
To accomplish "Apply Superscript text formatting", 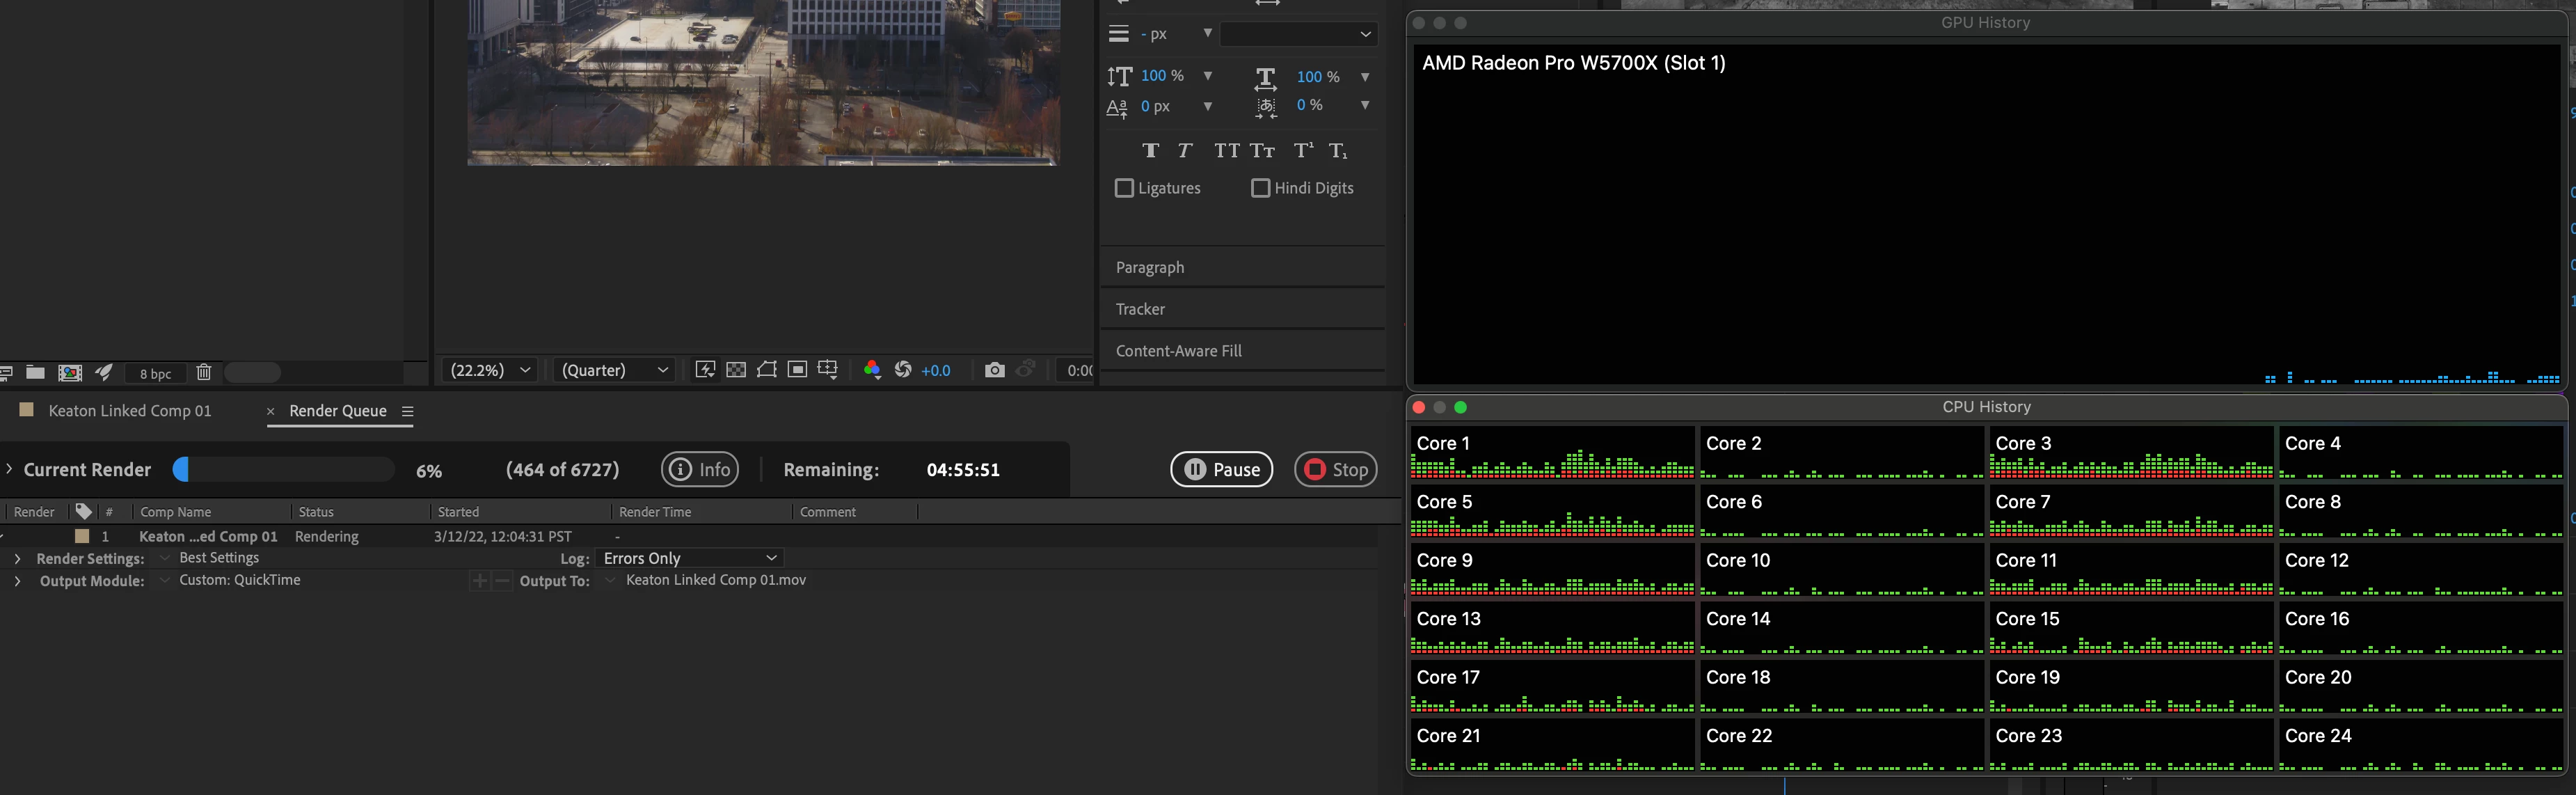I will [x=1303, y=151].
